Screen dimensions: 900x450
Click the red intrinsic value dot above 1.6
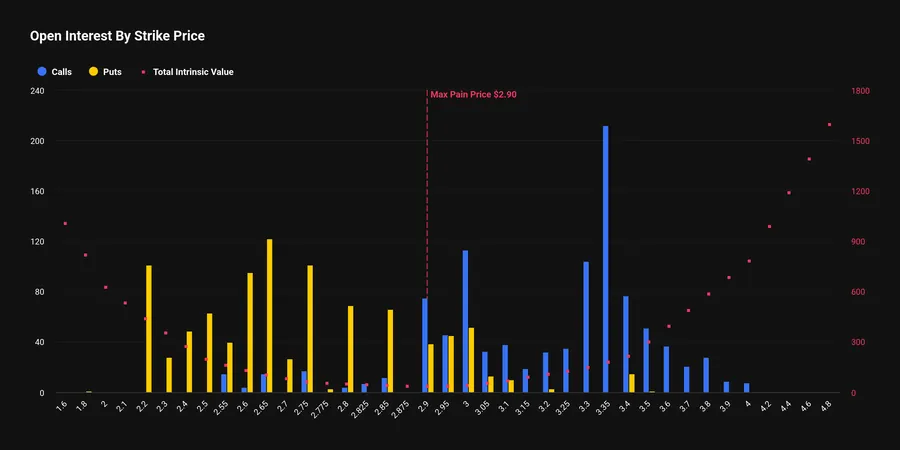pyautogui.click(x=65, y=223)
